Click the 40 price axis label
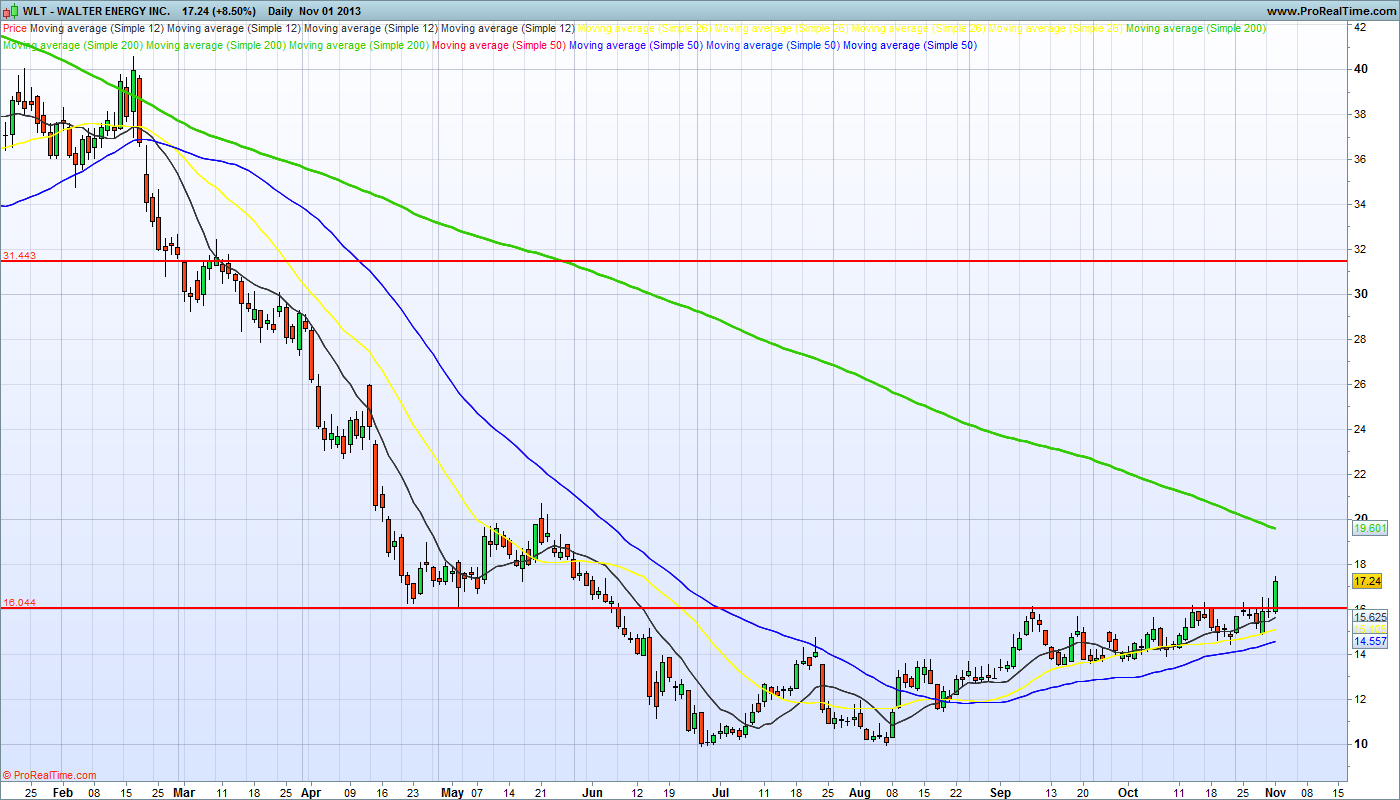The image size is (1400, 800). [1361, 69]
